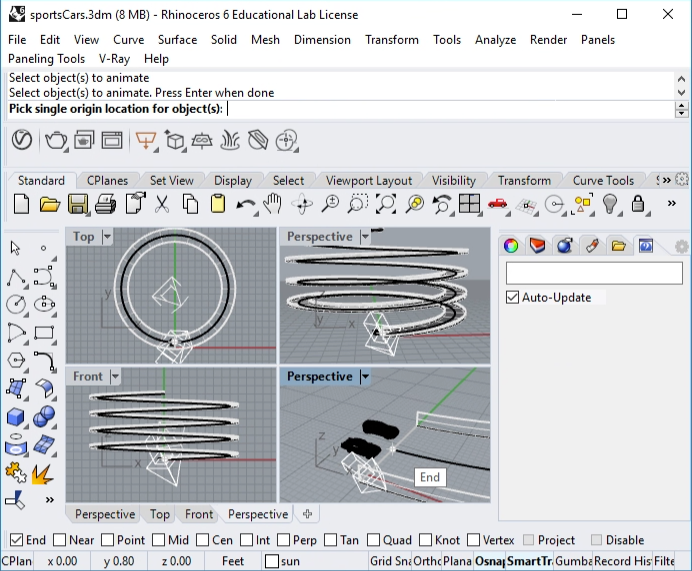Toggle Ortho in status bar

tap(427, 561)
